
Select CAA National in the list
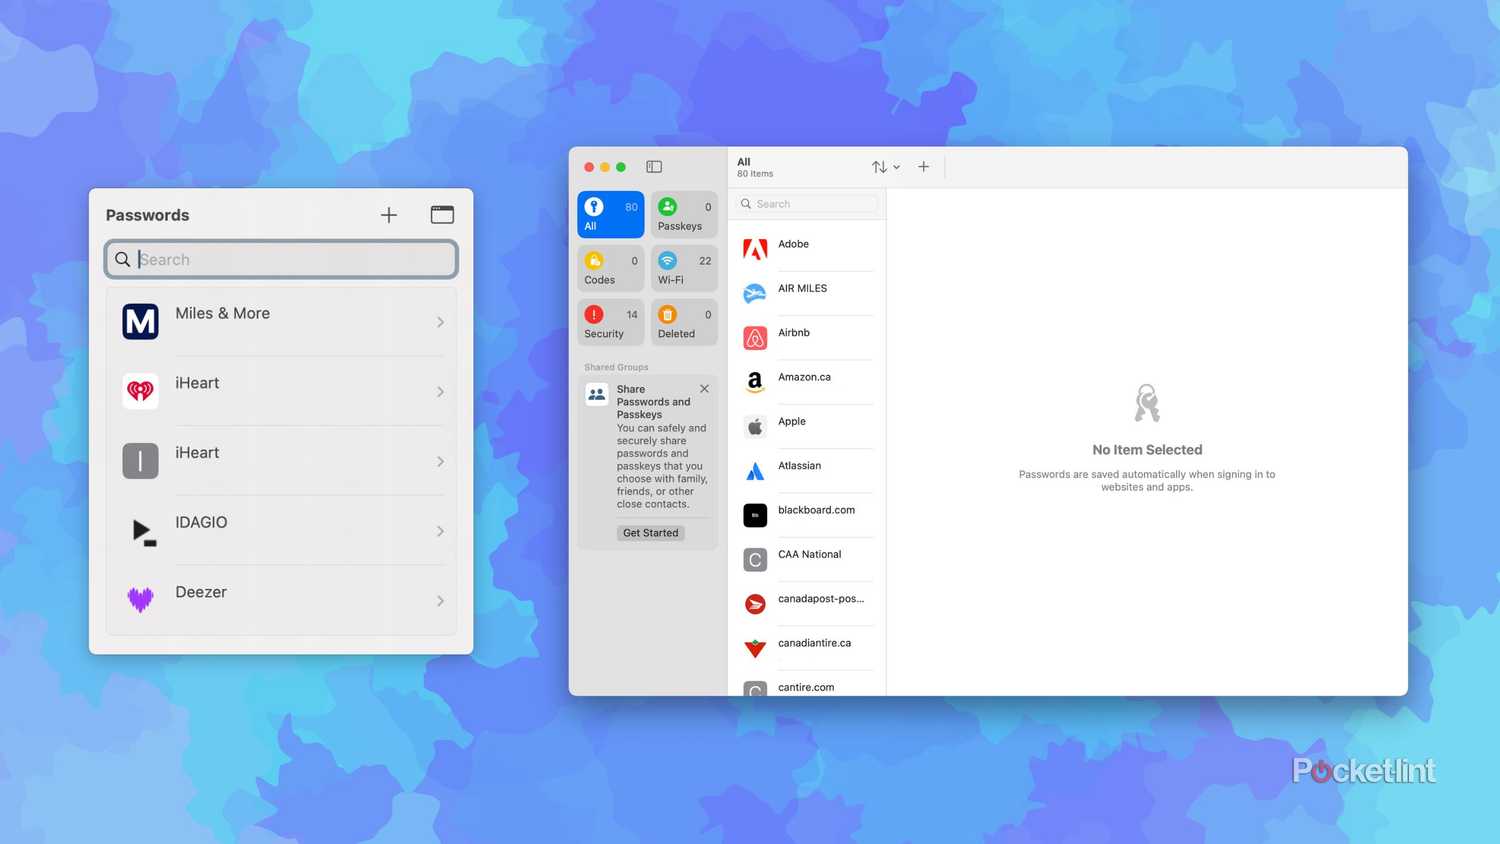[807, 558]
